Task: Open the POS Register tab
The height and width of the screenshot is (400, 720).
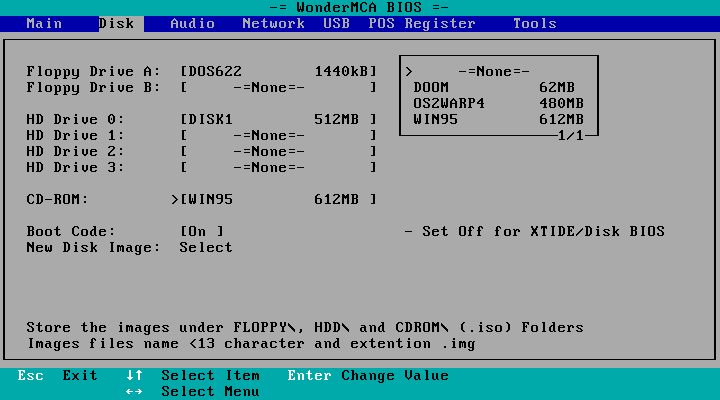Action: coord(422,23)
